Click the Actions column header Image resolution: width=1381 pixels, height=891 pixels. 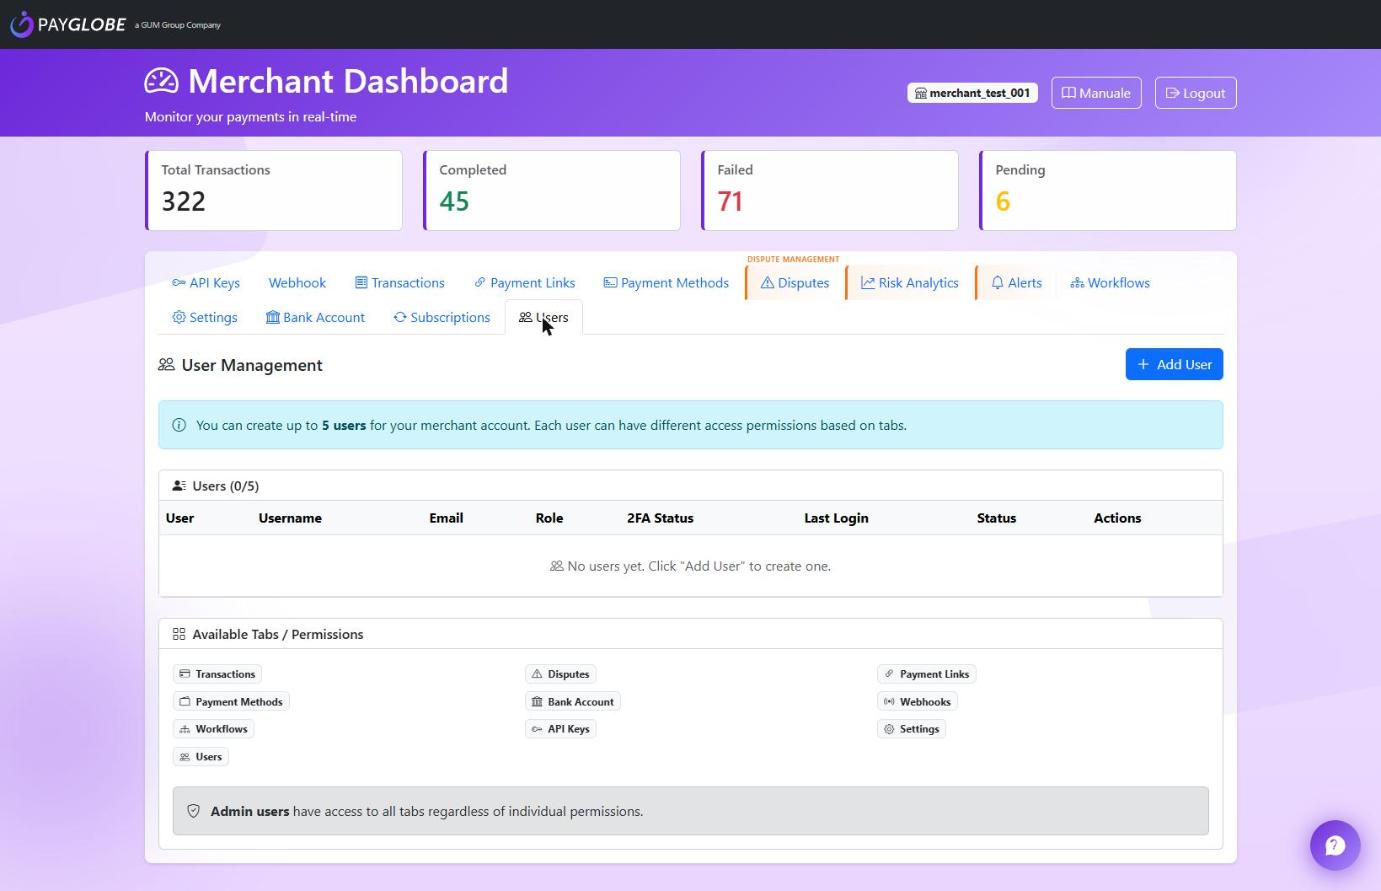click(1117, 518)
